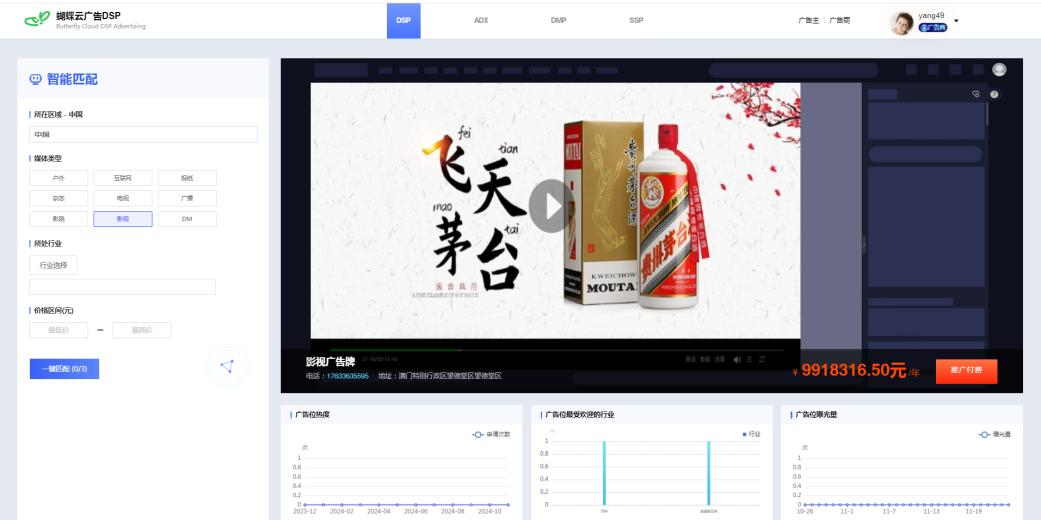
Task: Click the 广告位热度 chart heading
Action: click(x=312, y=414)
